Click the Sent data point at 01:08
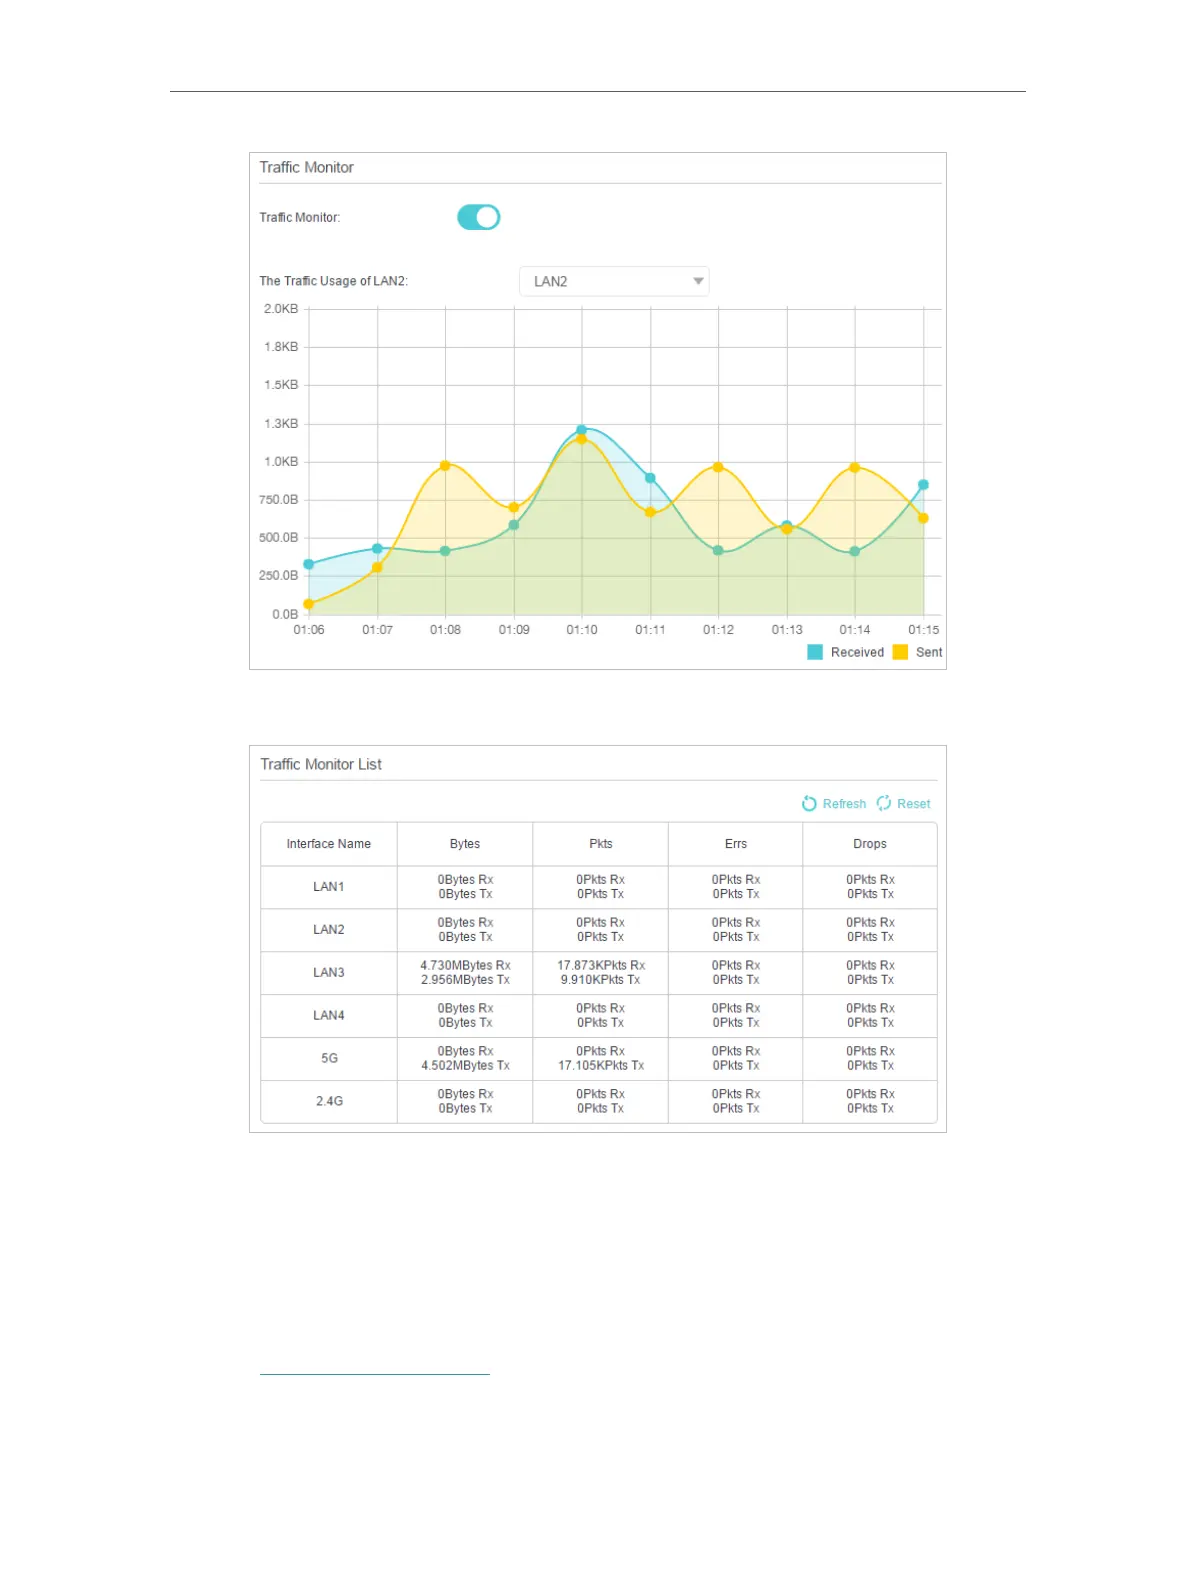Image resolution: width=1196 pixels, height=1582 pixels. pos(445,466)
